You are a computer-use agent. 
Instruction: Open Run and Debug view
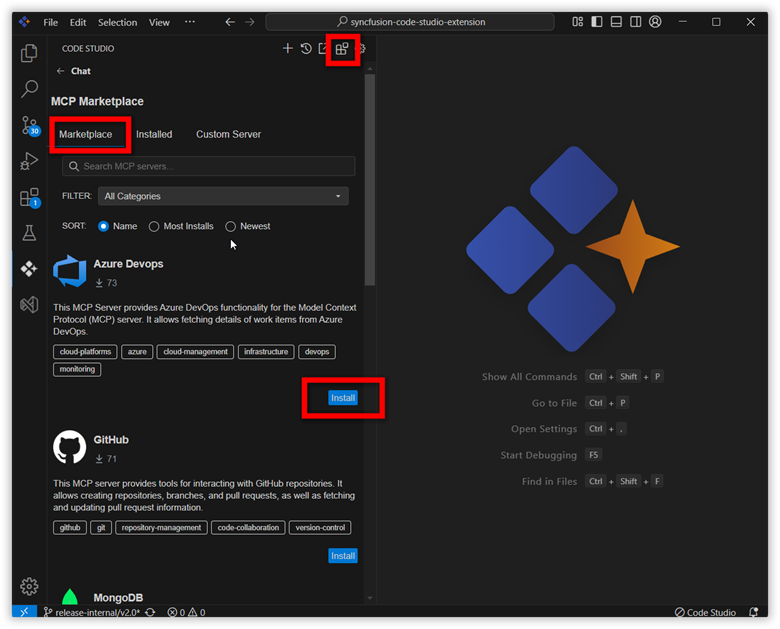click(x=29, y=161)
